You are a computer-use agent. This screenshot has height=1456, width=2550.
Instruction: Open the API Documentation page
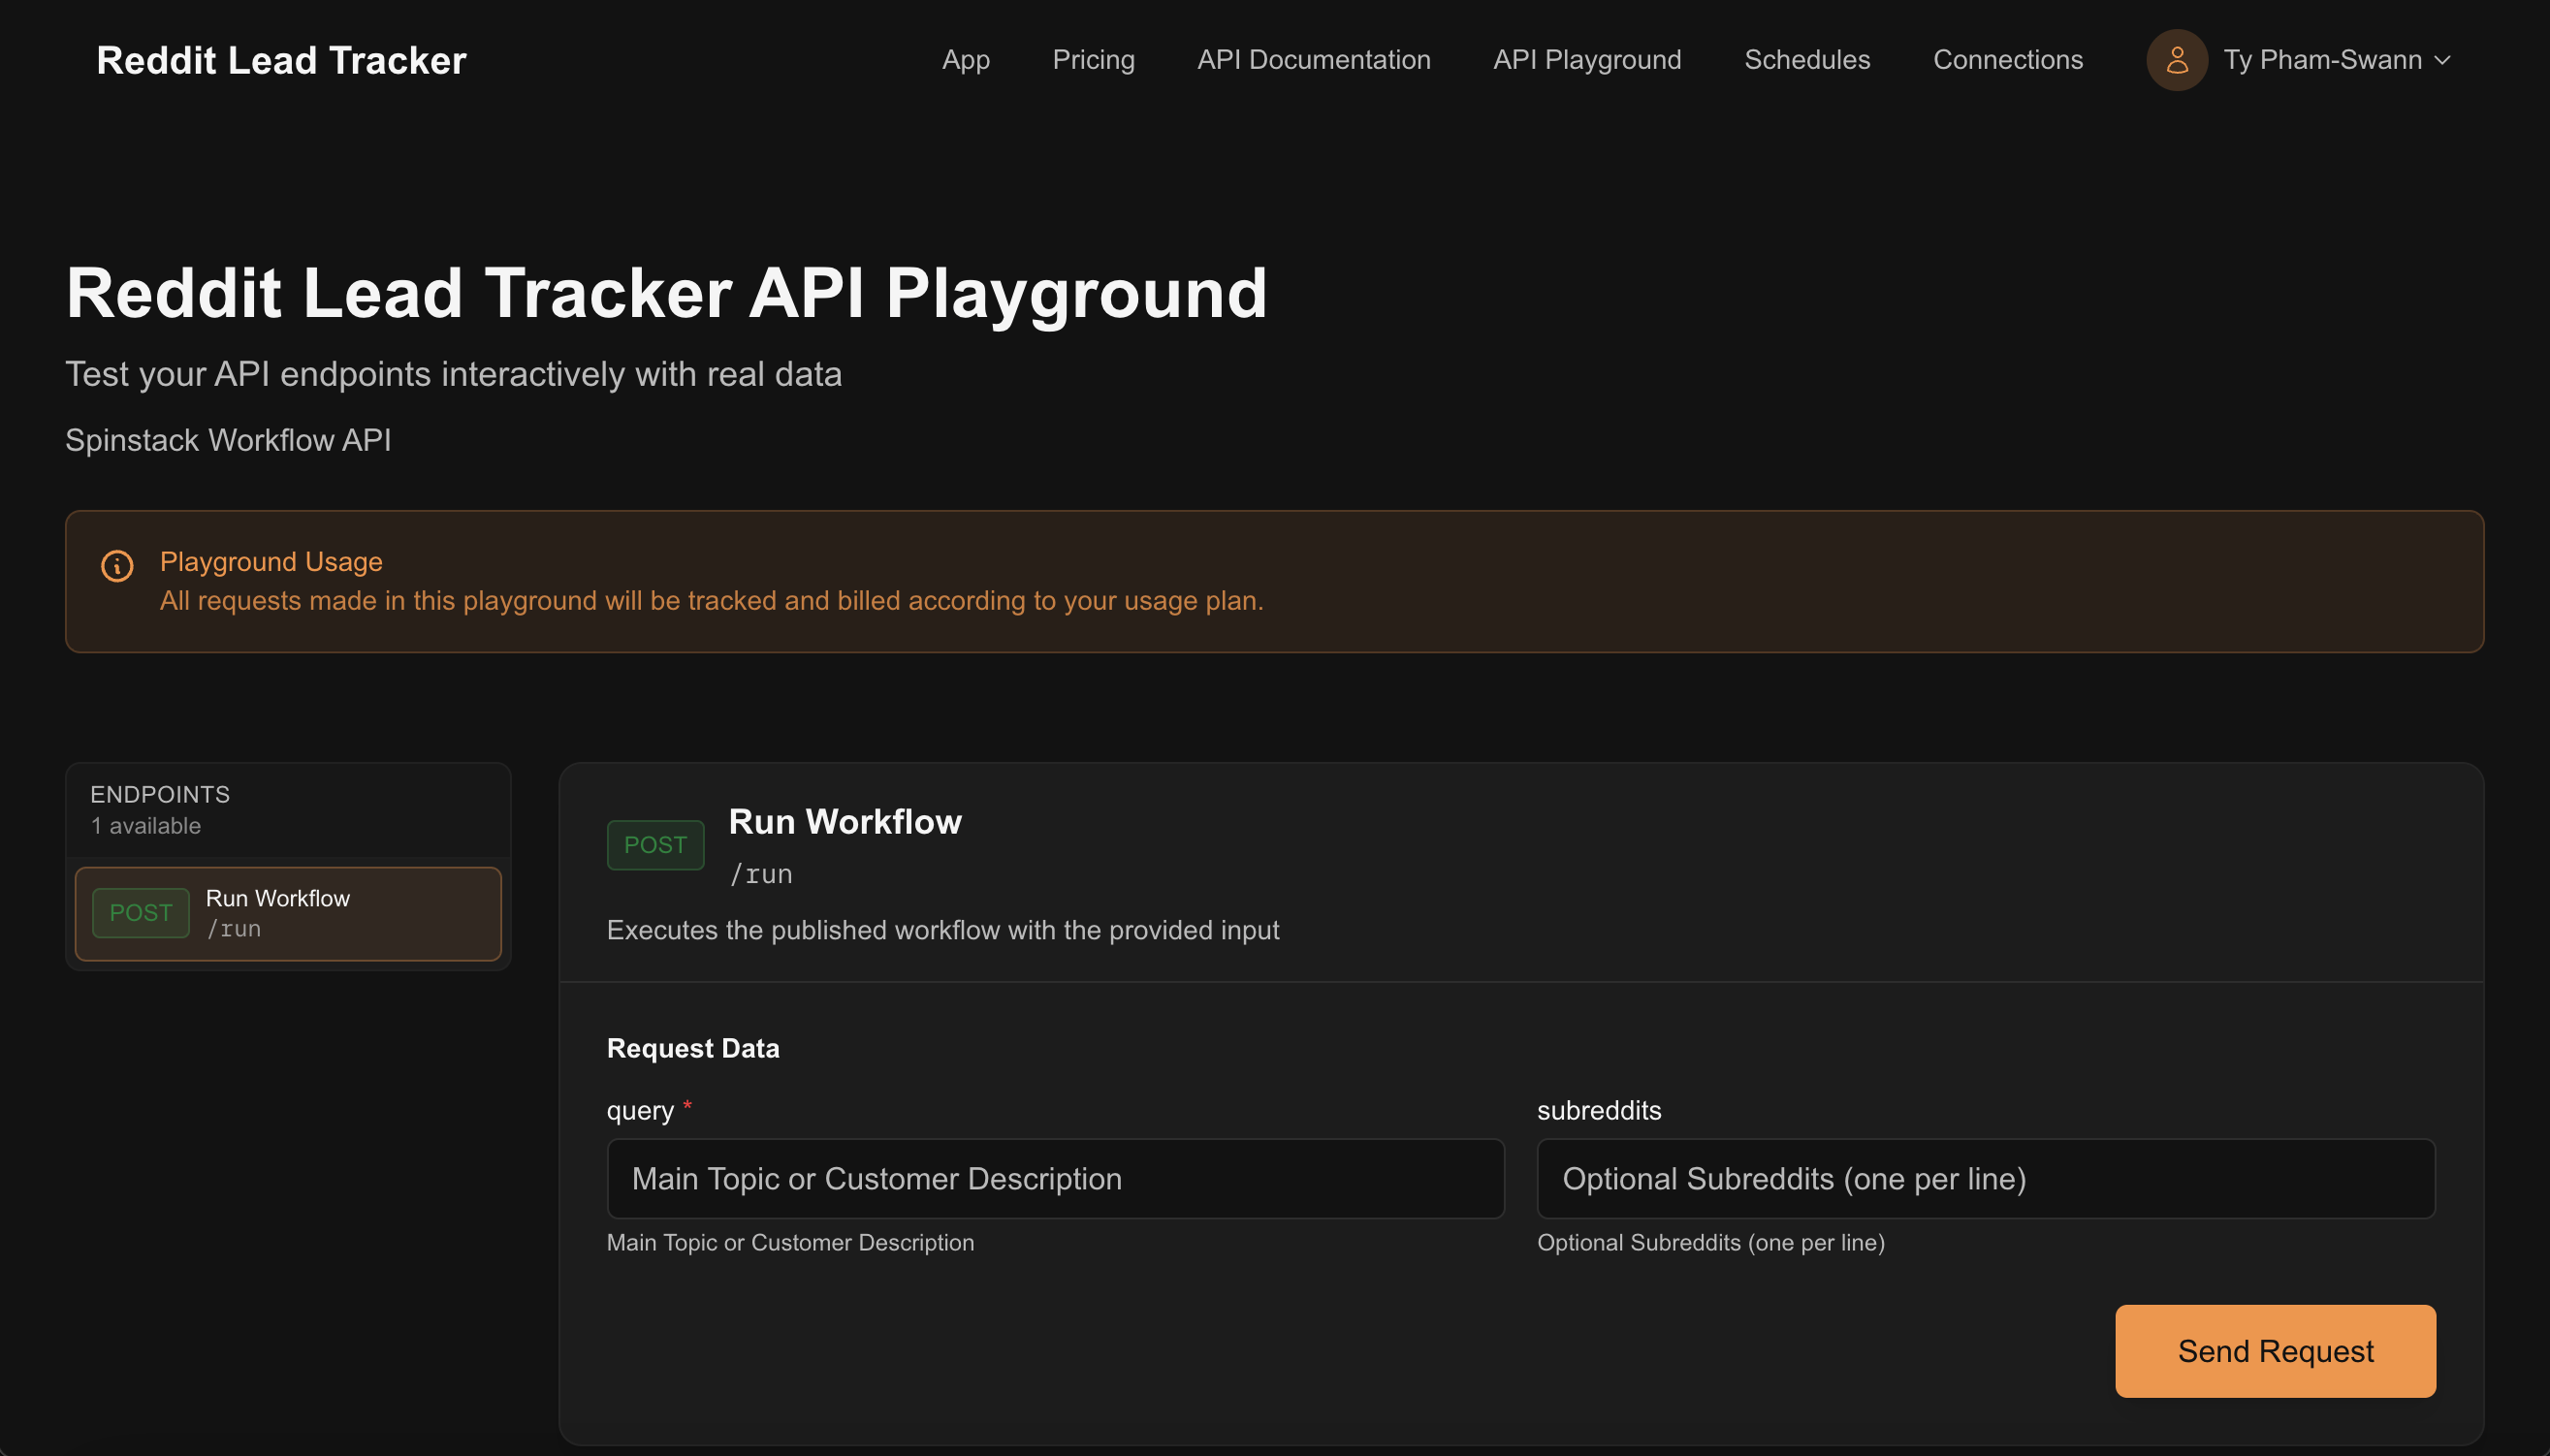1313,59
